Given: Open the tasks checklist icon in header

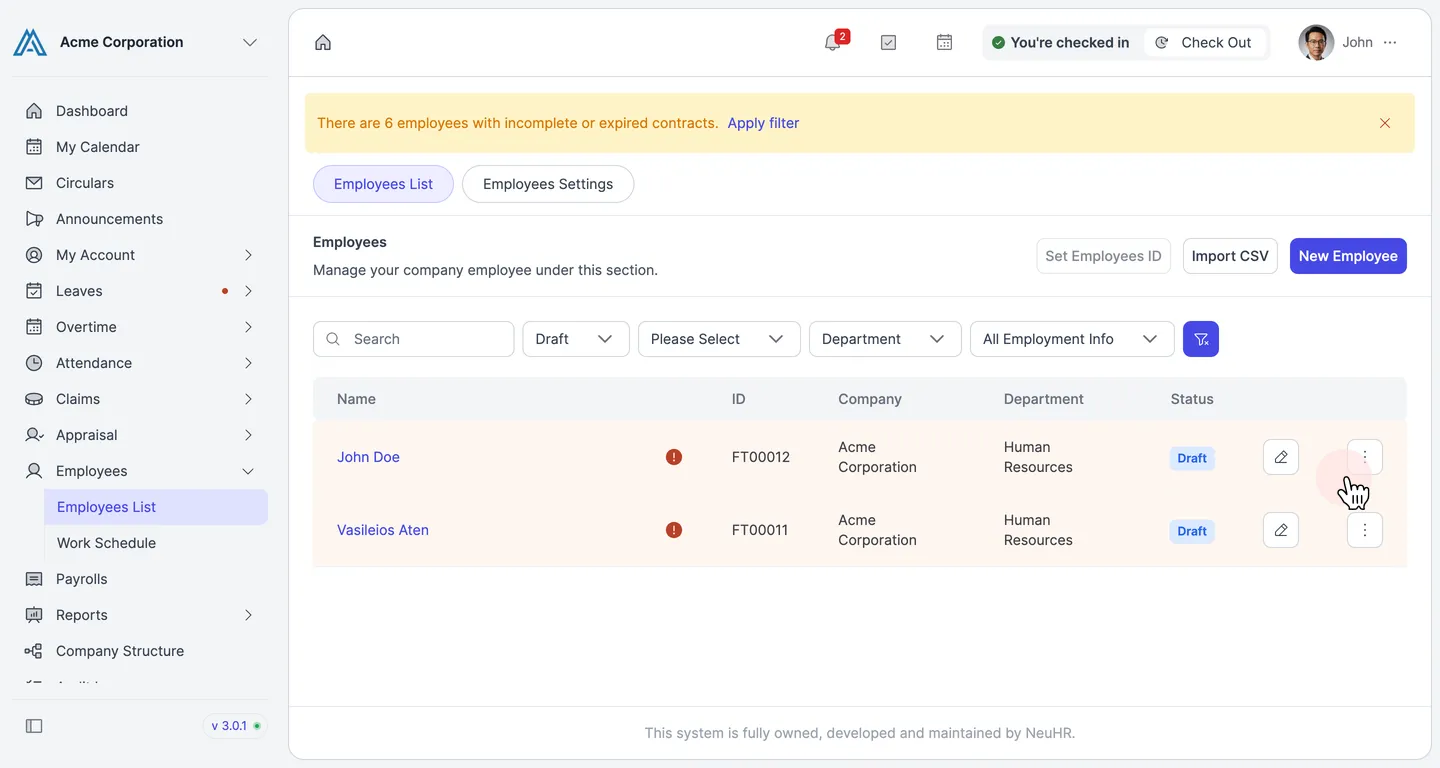Looking at the screenshot, I should pyautogui.click(x=888, y=42).
